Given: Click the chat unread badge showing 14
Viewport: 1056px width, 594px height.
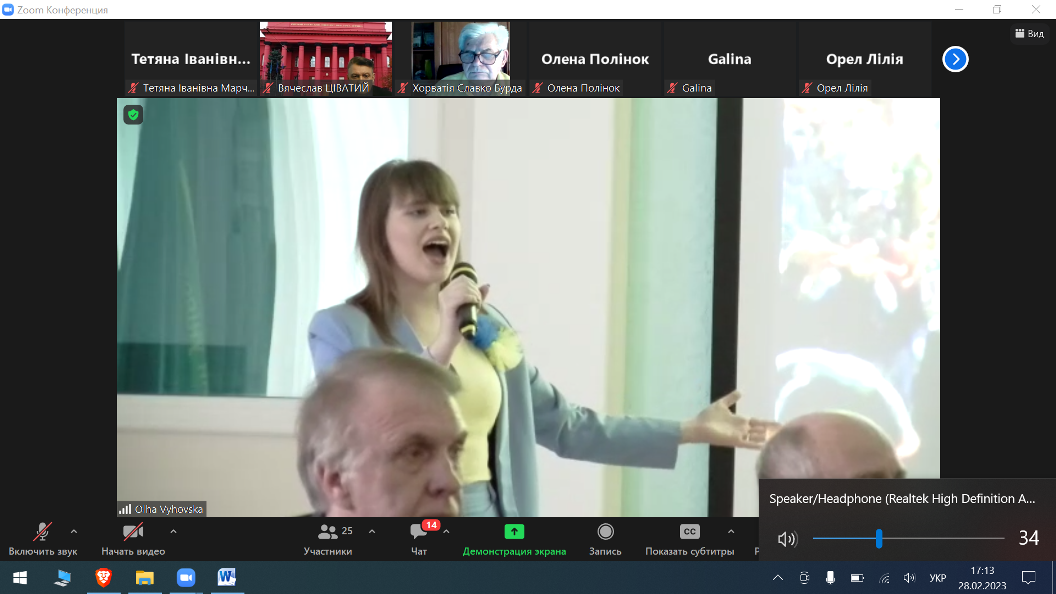Looking at the screenshot, I should pyautogui.click(x=431, y=525).
